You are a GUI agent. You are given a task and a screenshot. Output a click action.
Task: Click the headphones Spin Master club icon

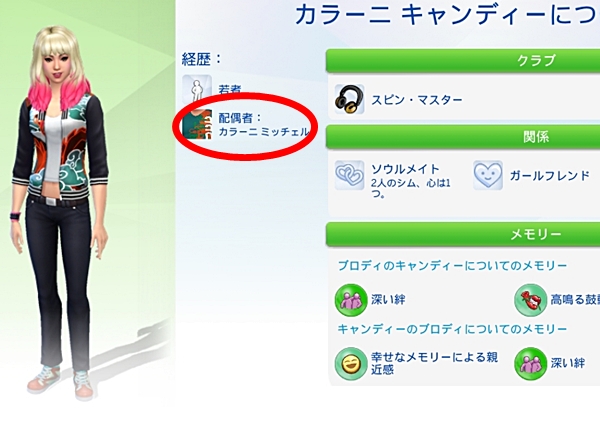pyautogui.click(x=349, y=99)
